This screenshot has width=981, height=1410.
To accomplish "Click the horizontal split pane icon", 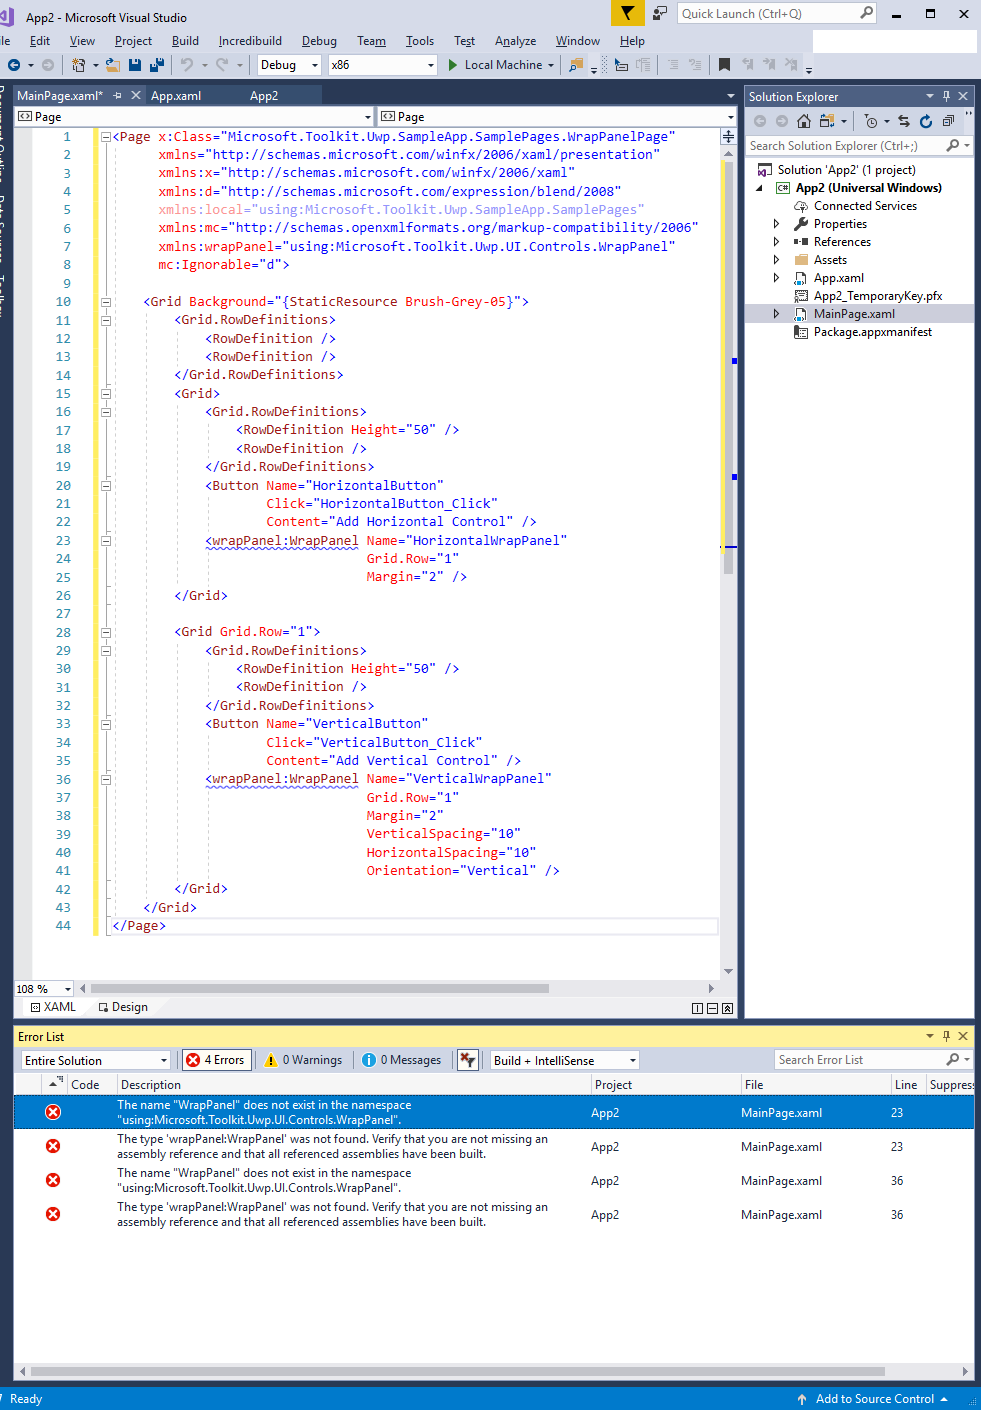I will coord(712,1008).
